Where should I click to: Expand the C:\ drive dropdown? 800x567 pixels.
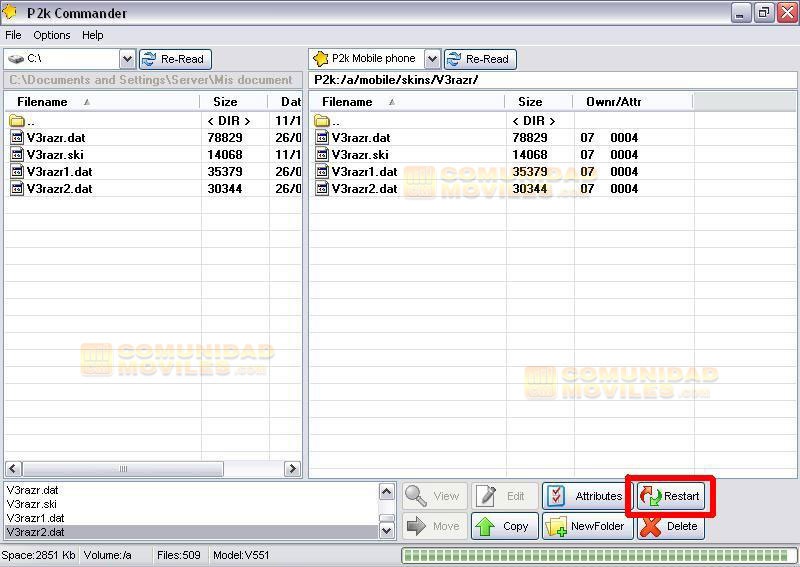click(127, 59)
